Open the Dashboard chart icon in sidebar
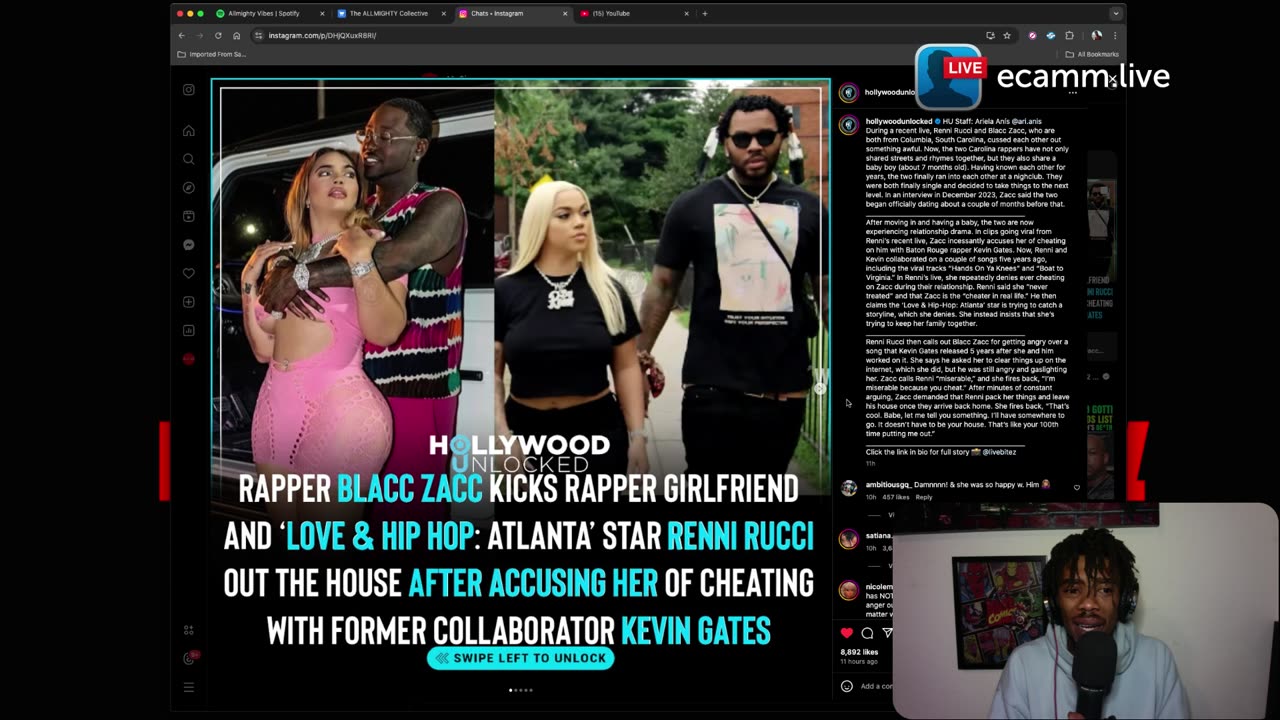The height and width of the screenshot is (720, 1280). coord(188,330)
